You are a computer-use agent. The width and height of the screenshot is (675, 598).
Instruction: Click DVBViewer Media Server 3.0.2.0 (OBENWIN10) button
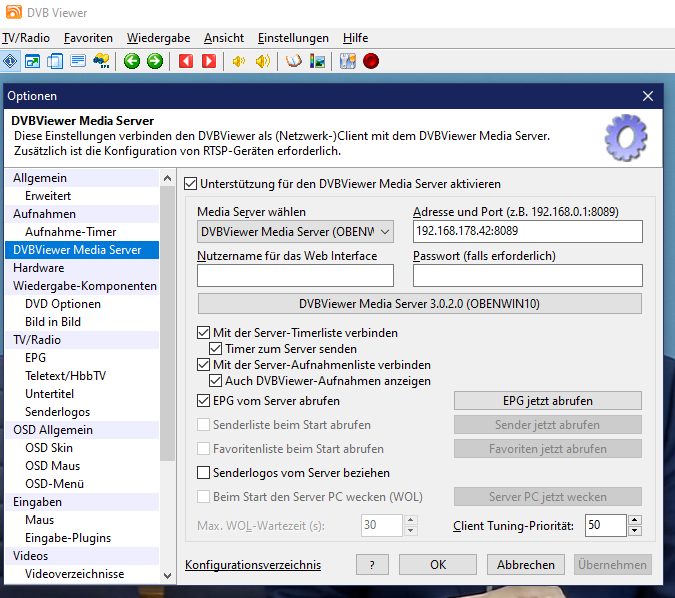[420, 304]
